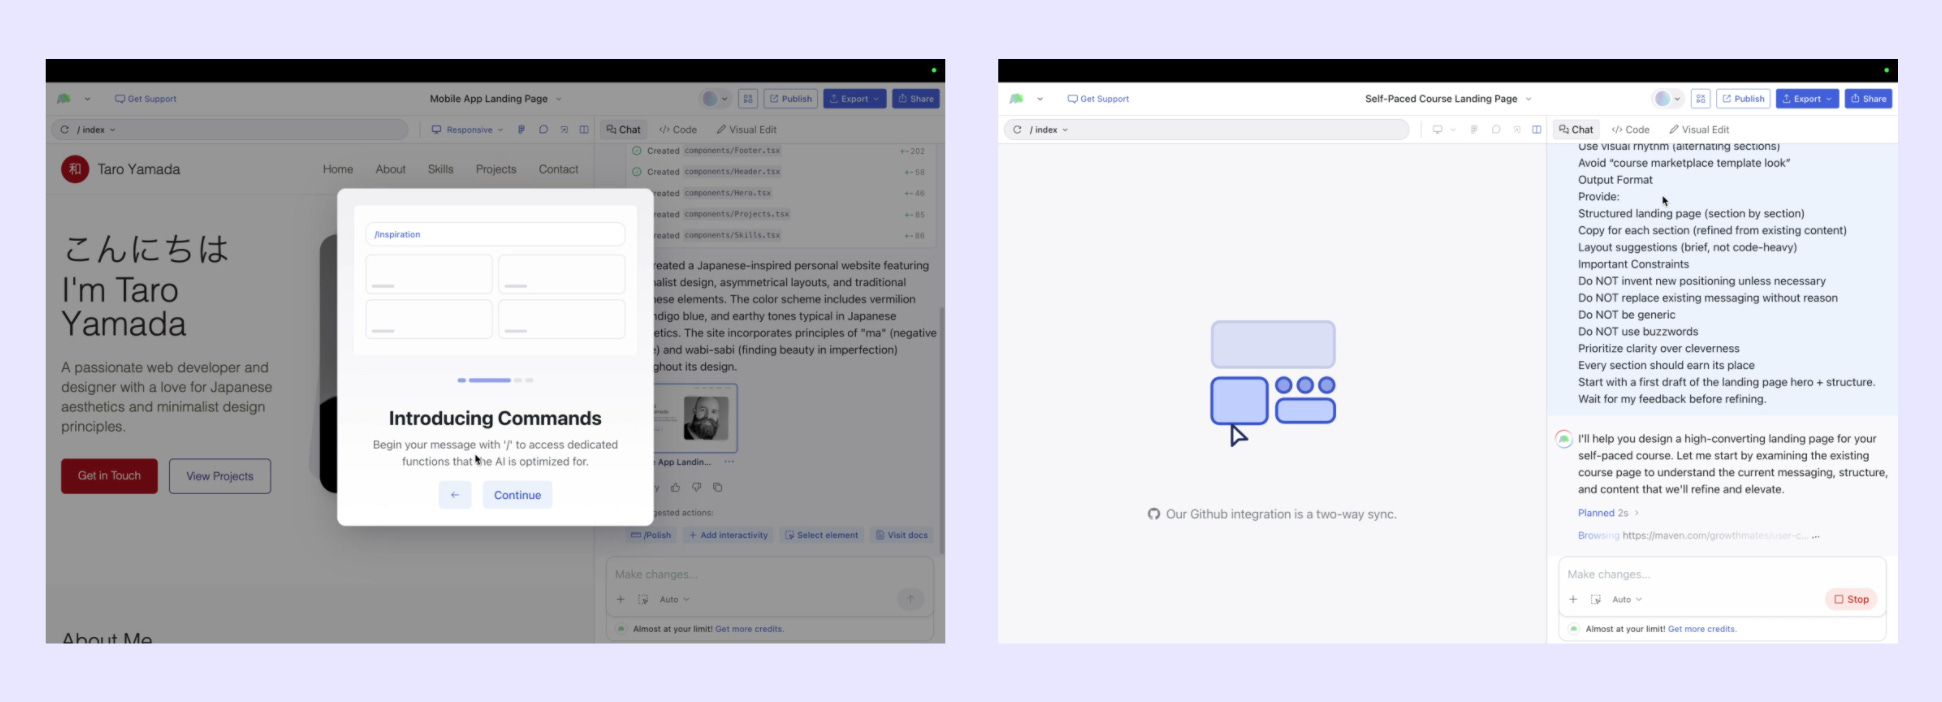Open the / index page selector in left window
Image resolution: width=1942 pixels, height=702 pixels.
point(97,130)
